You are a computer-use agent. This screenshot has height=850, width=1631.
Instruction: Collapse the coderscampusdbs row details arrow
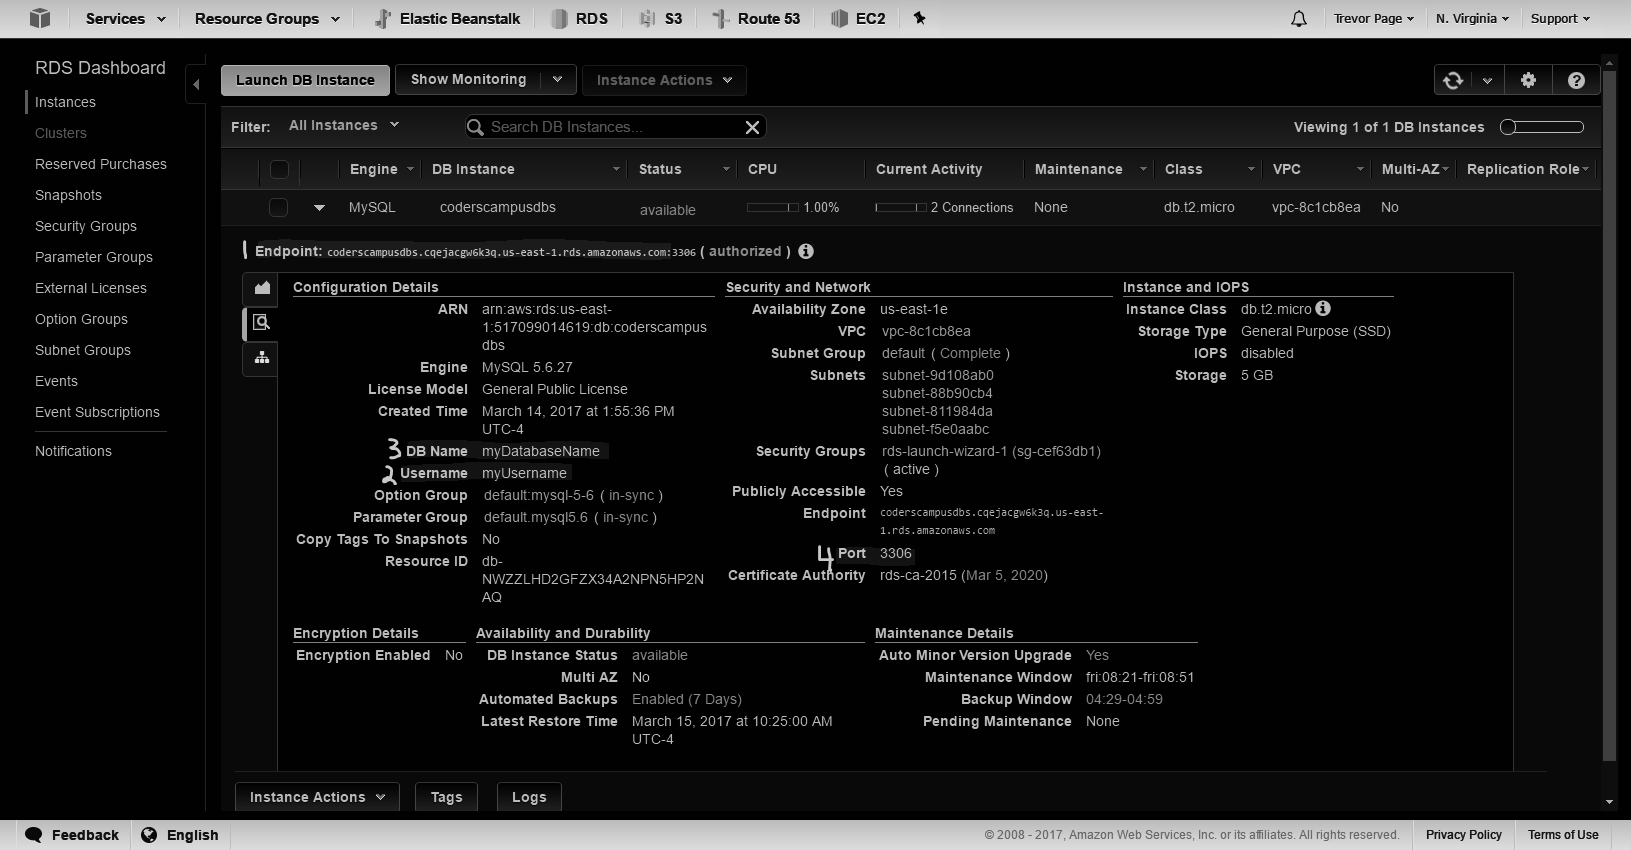(319, 208)
